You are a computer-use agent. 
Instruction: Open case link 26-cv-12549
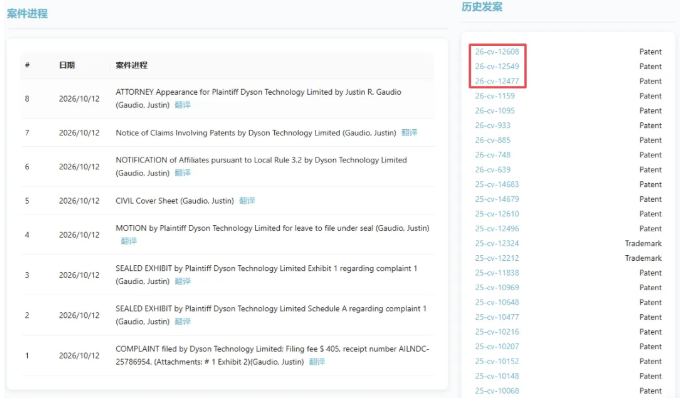tap(497, 66)
